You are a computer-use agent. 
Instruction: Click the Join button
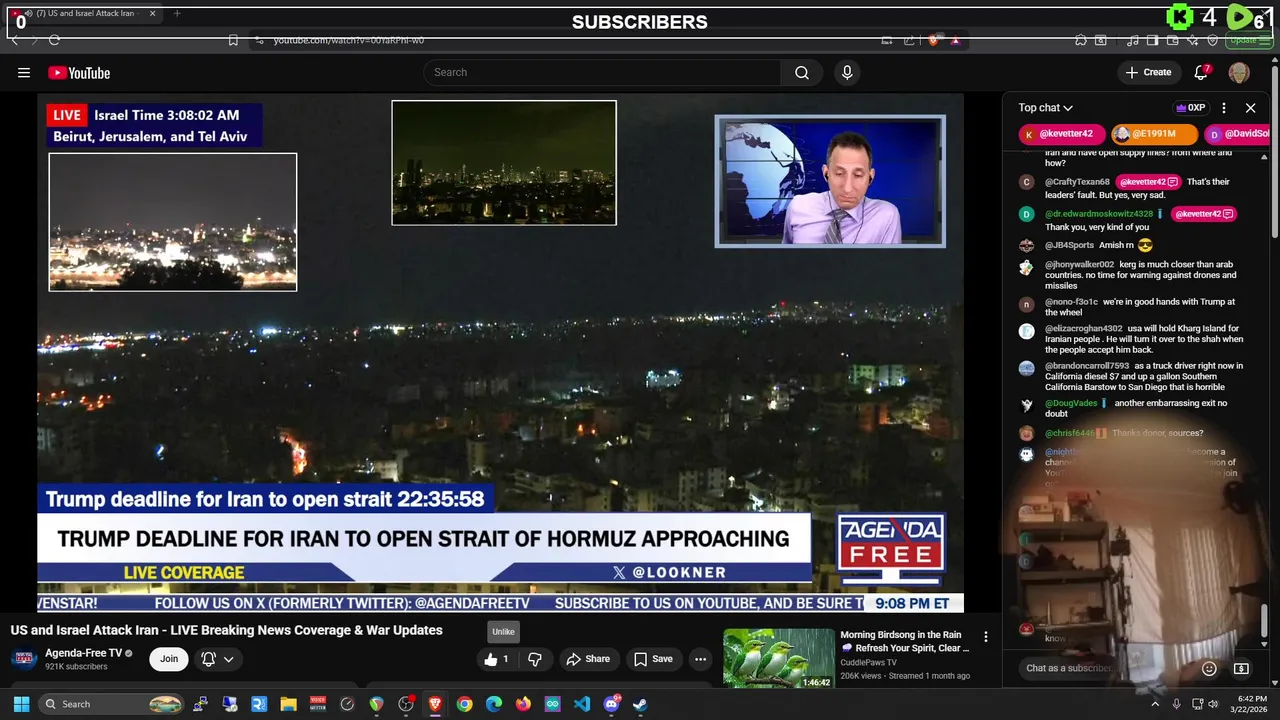[169, 659]
